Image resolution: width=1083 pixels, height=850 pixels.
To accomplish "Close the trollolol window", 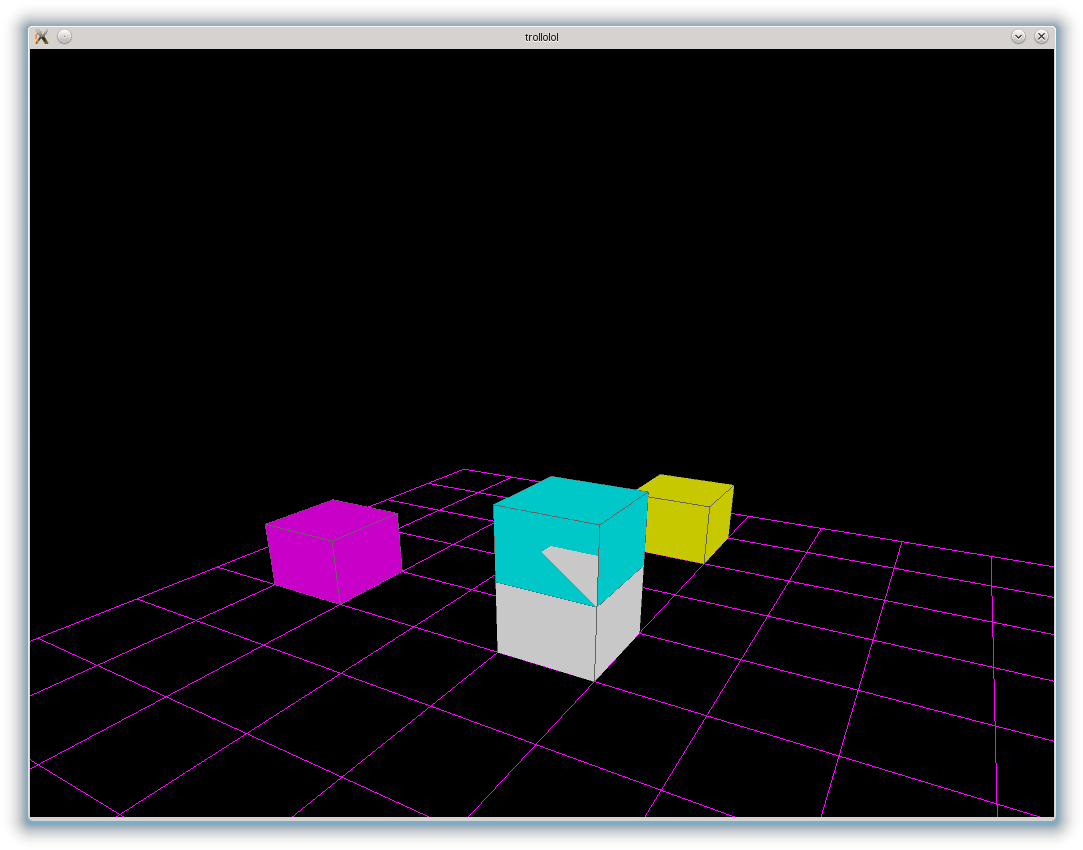I will pyautogui.click(x=1042, y=37).
